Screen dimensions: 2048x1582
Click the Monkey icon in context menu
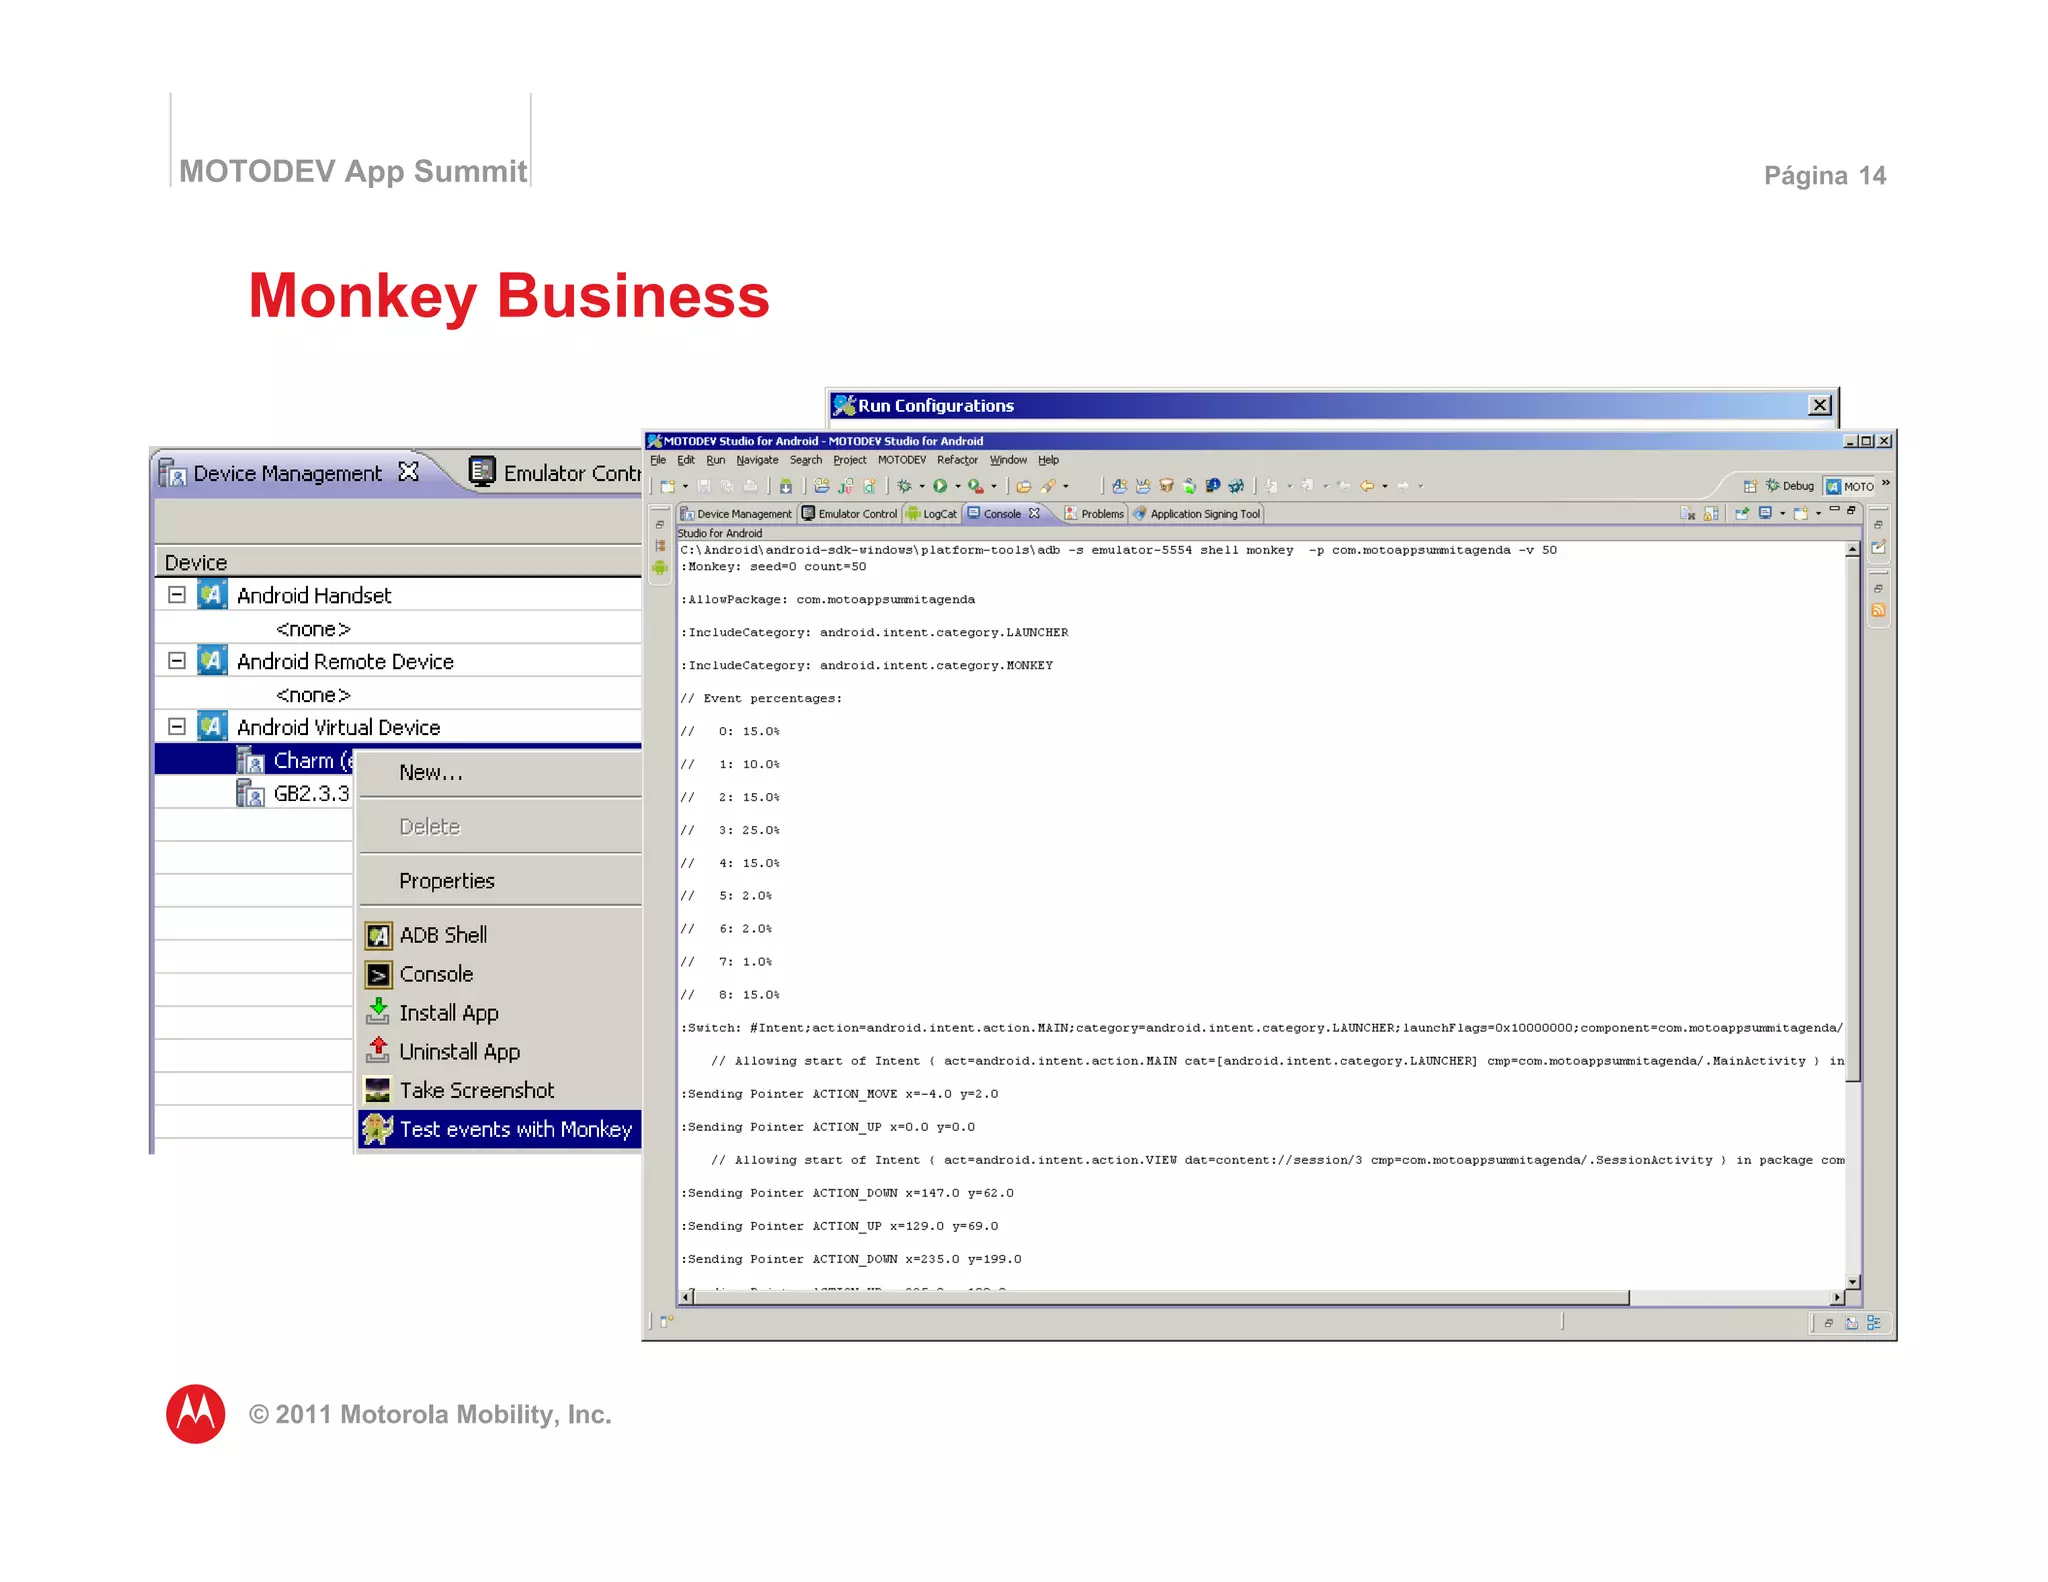coord(377,1129)
